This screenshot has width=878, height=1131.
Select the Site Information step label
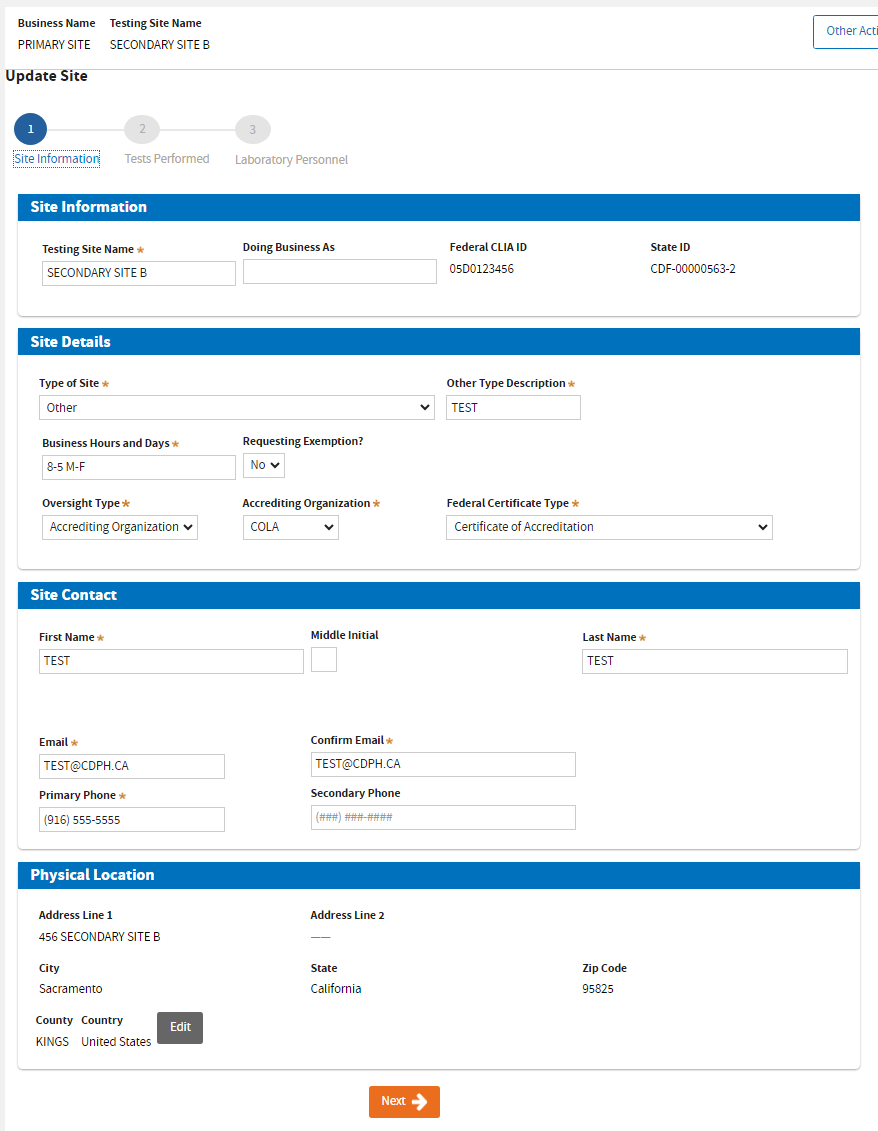(57, 159)
